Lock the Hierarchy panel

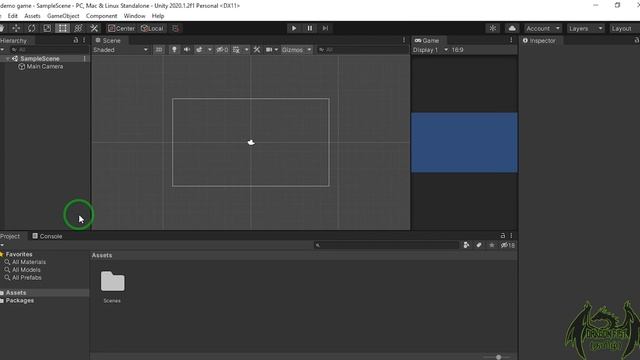(76, 40)
